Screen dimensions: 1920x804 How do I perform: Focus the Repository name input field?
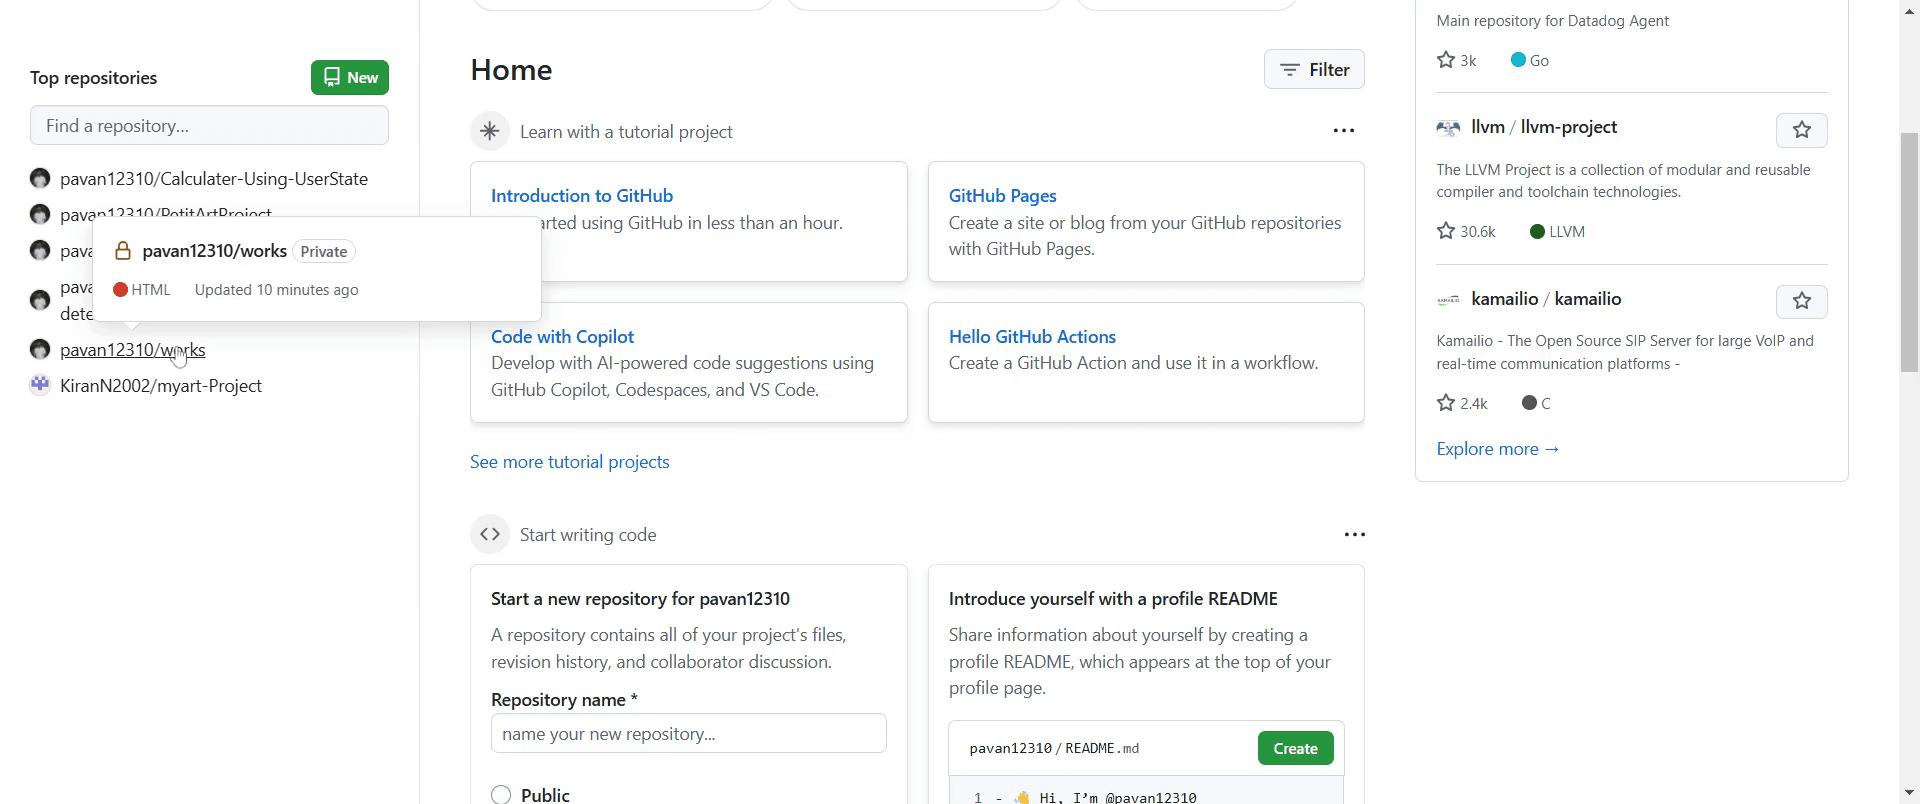(689, 734)
